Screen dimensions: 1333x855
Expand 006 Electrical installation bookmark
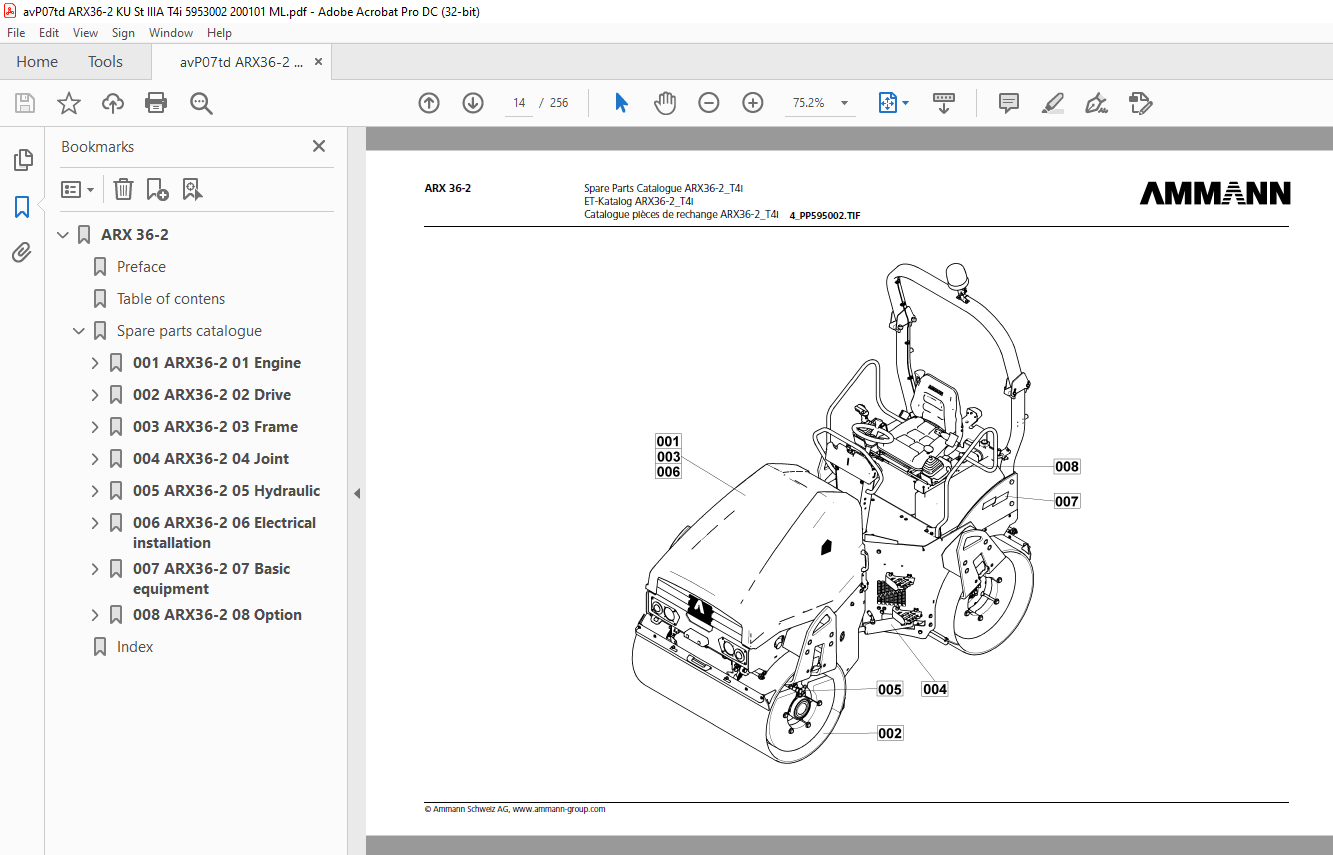point(95,523)
